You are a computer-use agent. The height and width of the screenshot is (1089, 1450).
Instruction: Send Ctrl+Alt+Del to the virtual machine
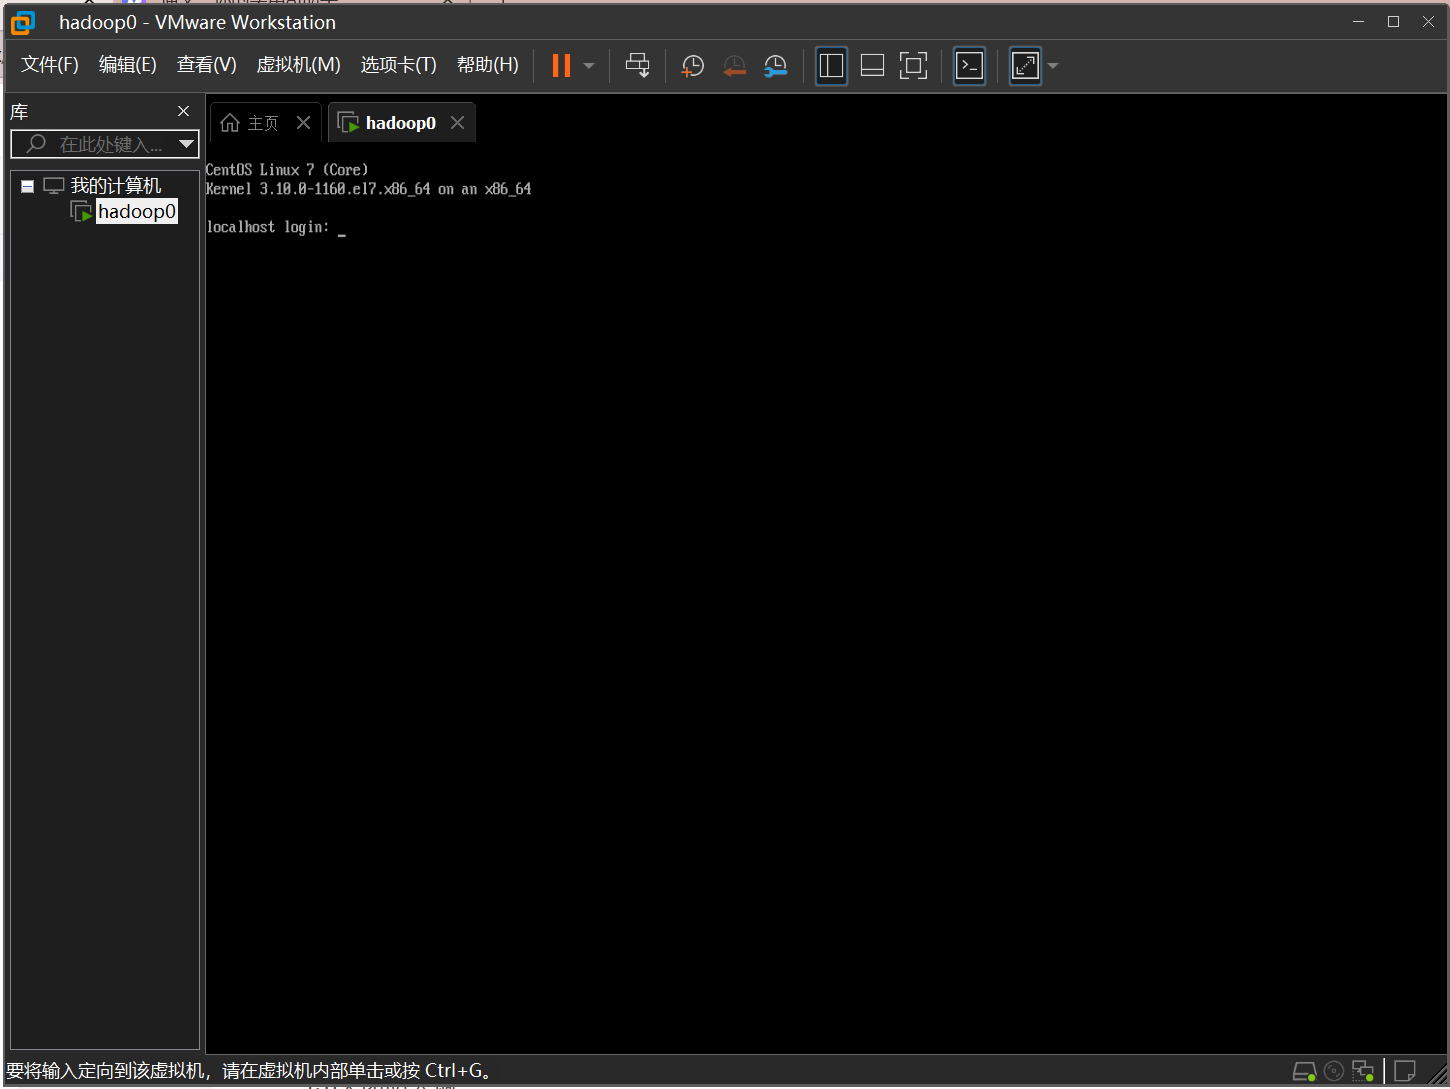638,66
